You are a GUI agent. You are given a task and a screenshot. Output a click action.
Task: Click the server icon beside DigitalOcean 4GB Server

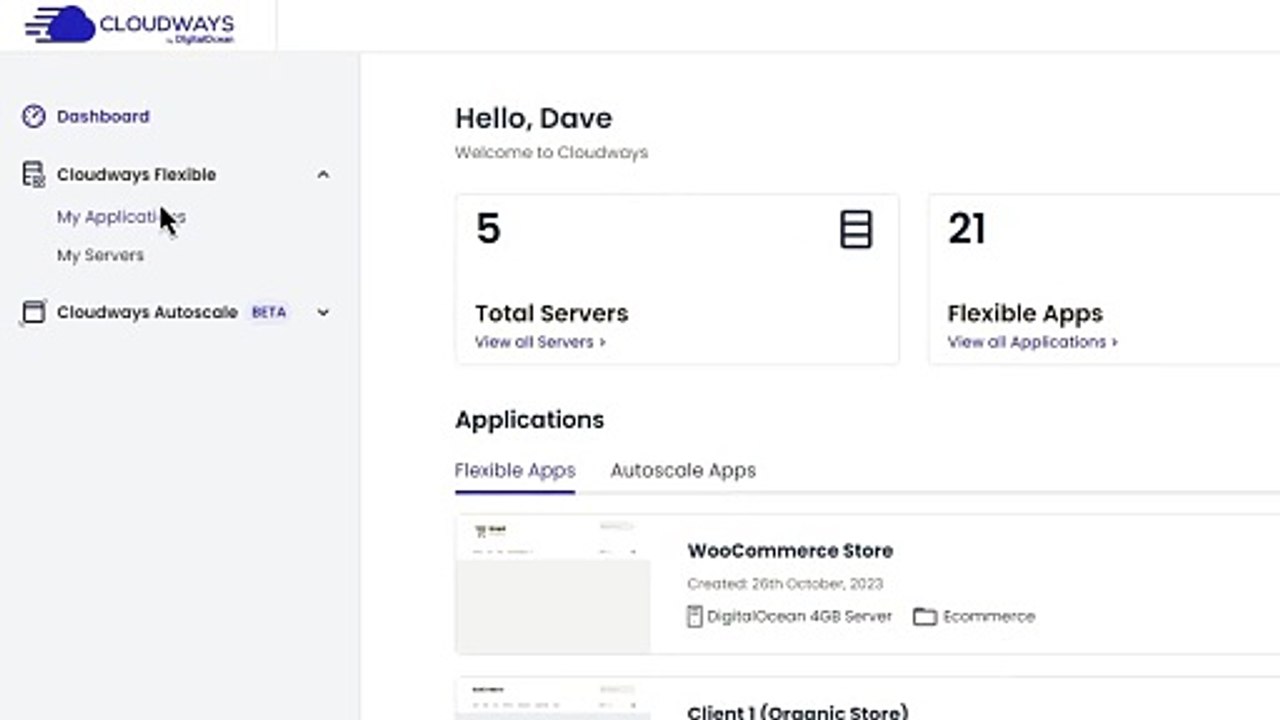coord(694,616)
